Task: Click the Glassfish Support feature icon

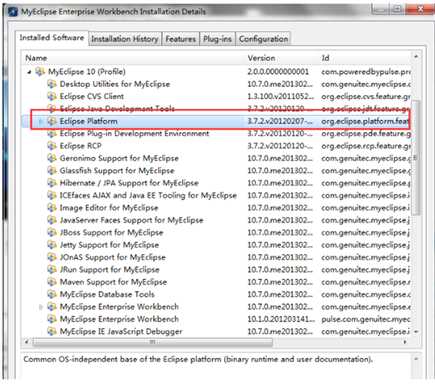Action: pos(52,171)
